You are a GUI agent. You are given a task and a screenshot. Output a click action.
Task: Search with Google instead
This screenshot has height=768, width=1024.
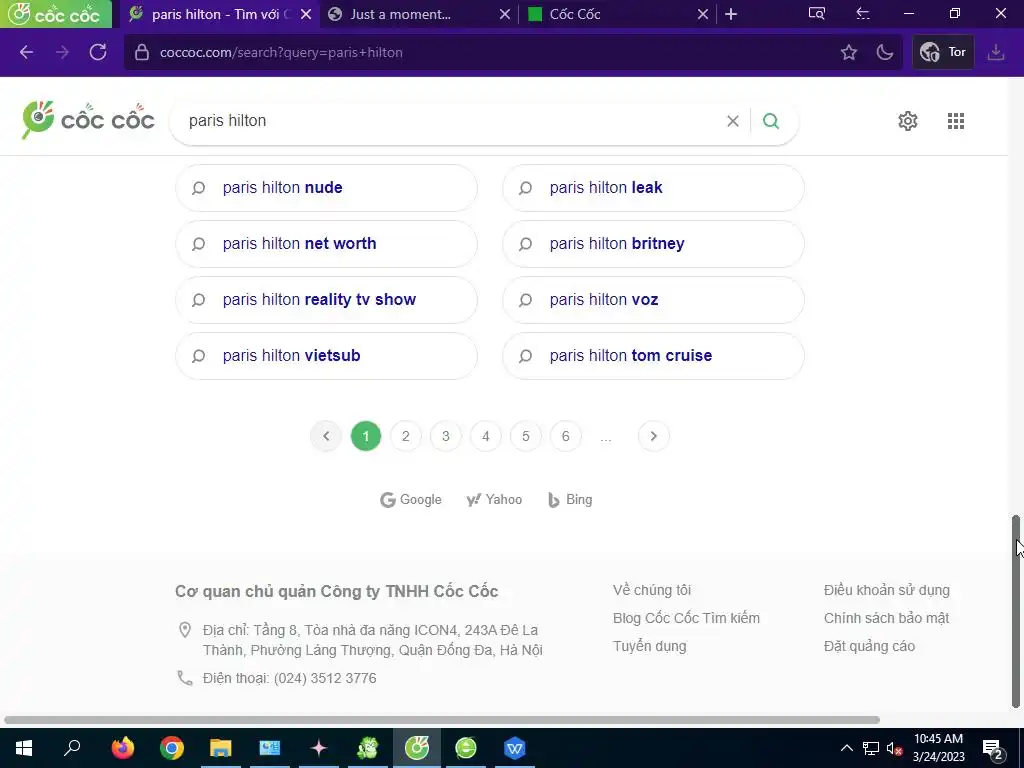tap(411, 500)
